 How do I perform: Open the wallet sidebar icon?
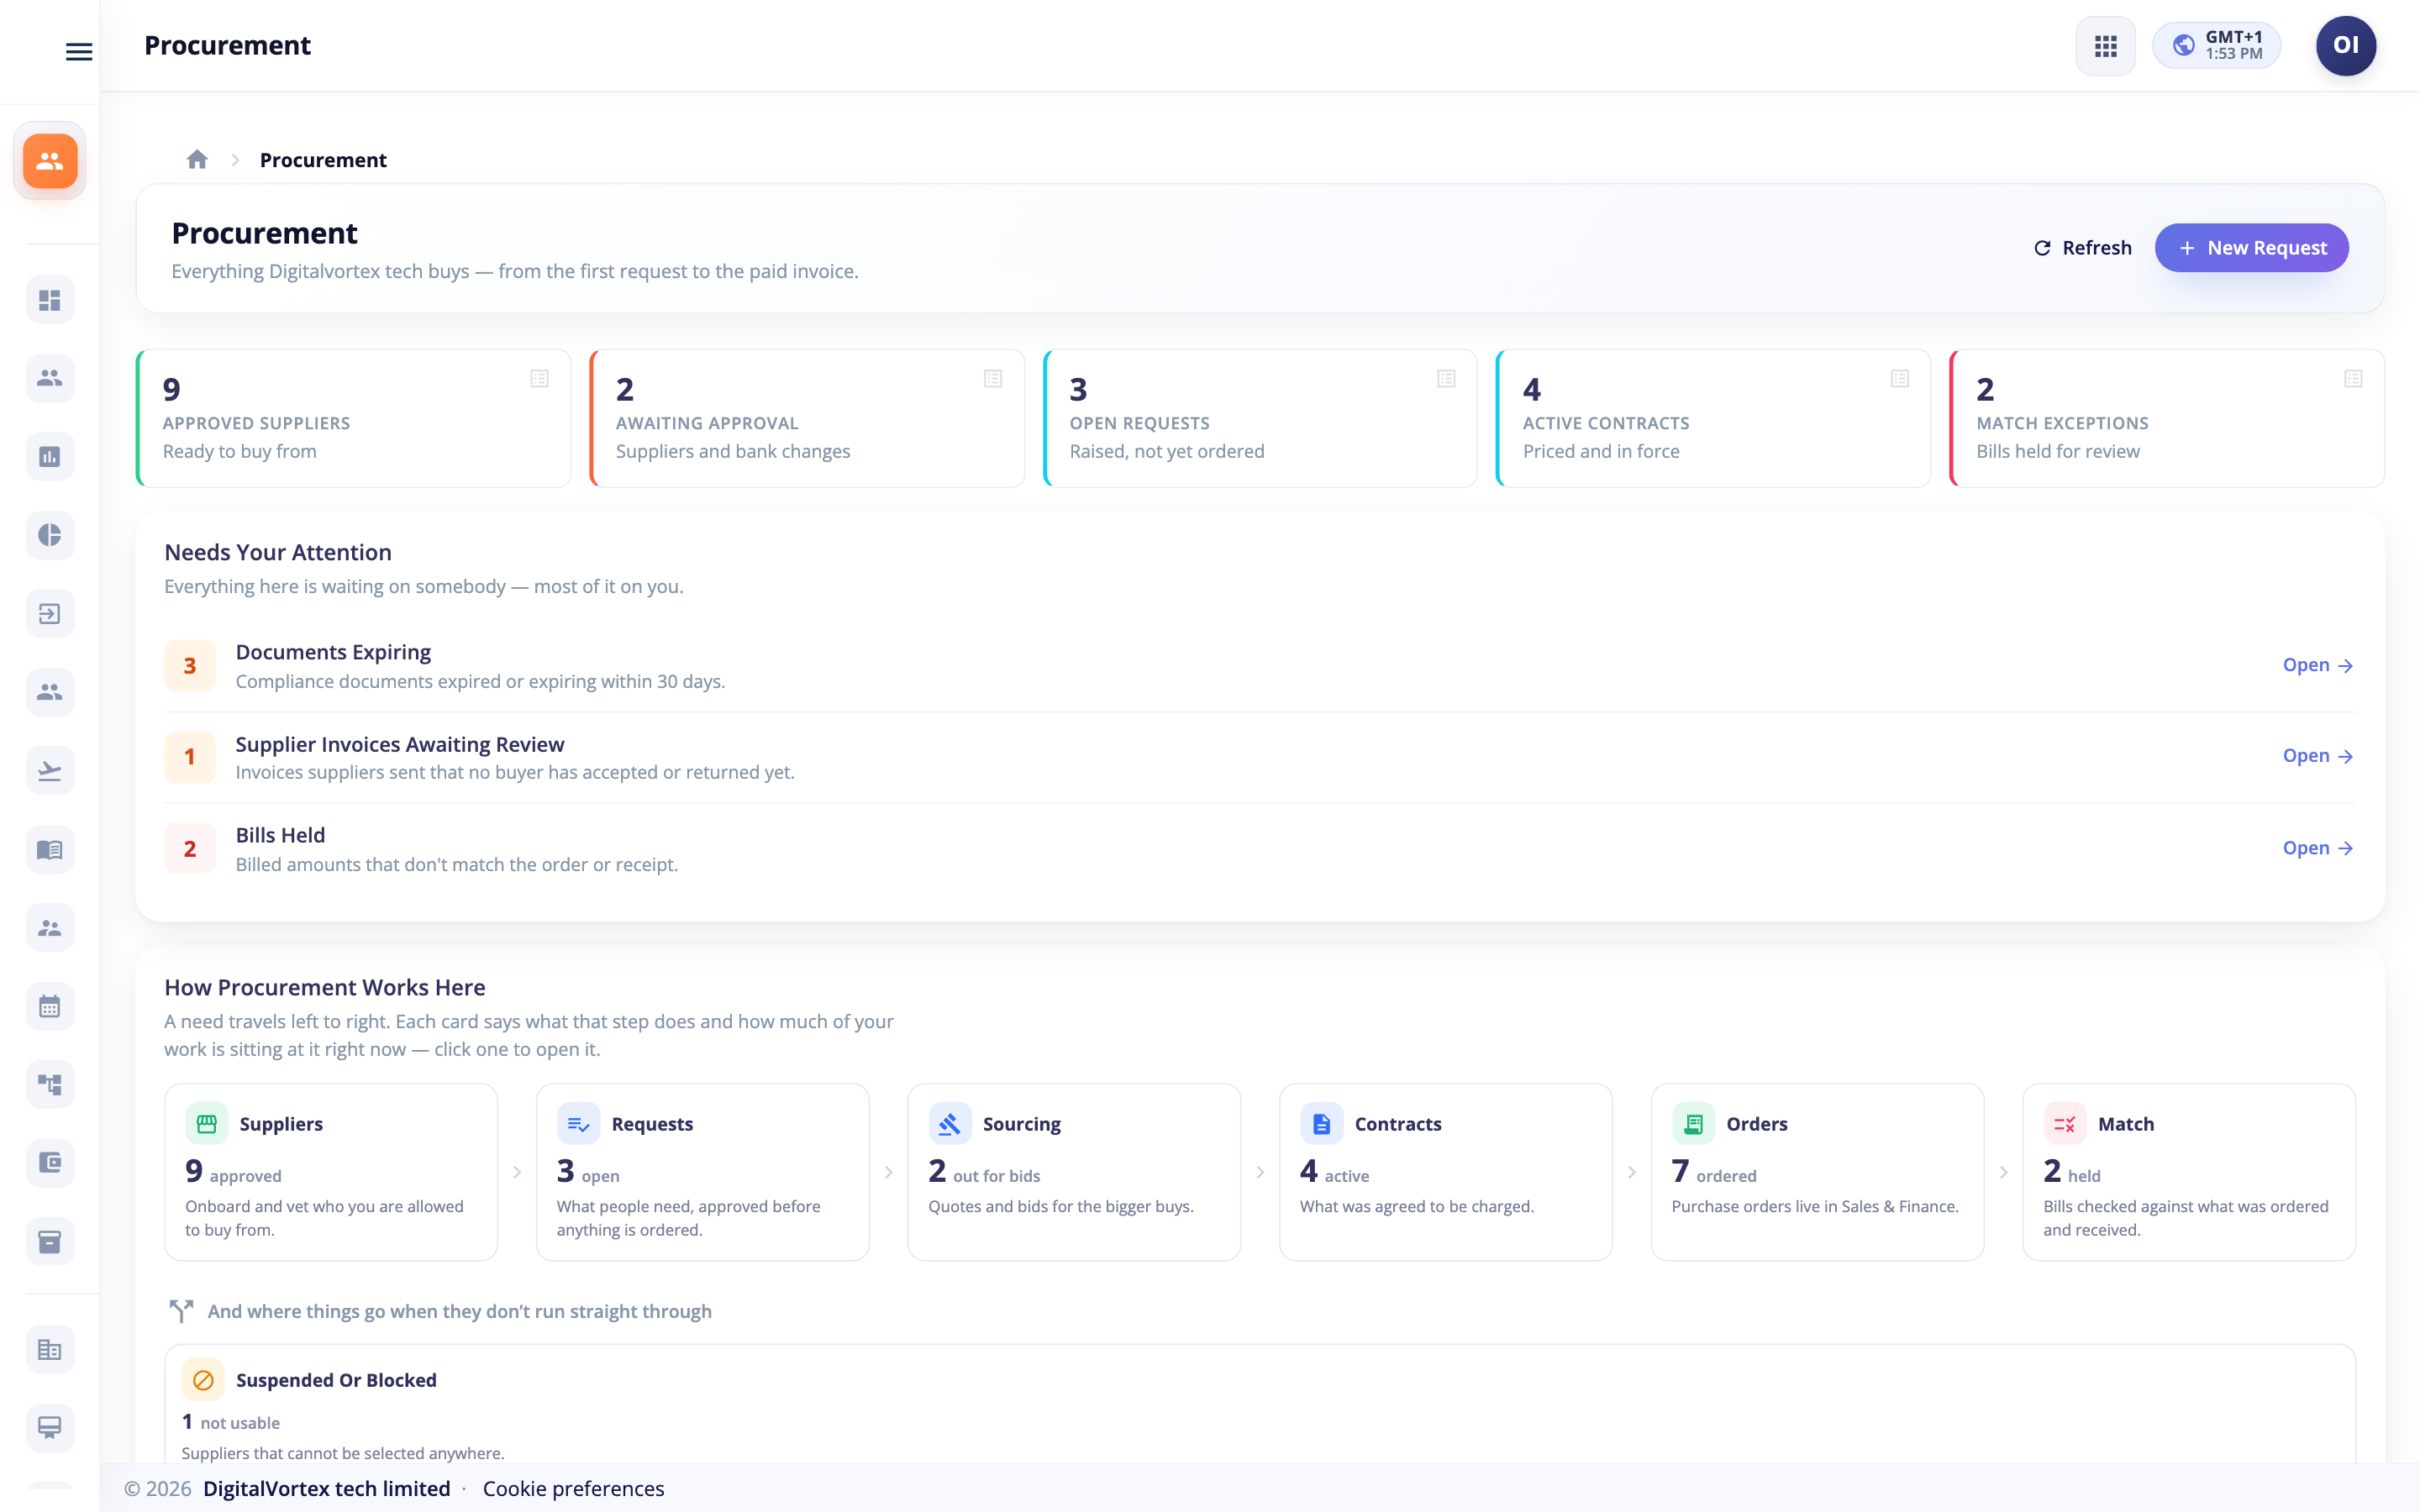click(50, 1163)
